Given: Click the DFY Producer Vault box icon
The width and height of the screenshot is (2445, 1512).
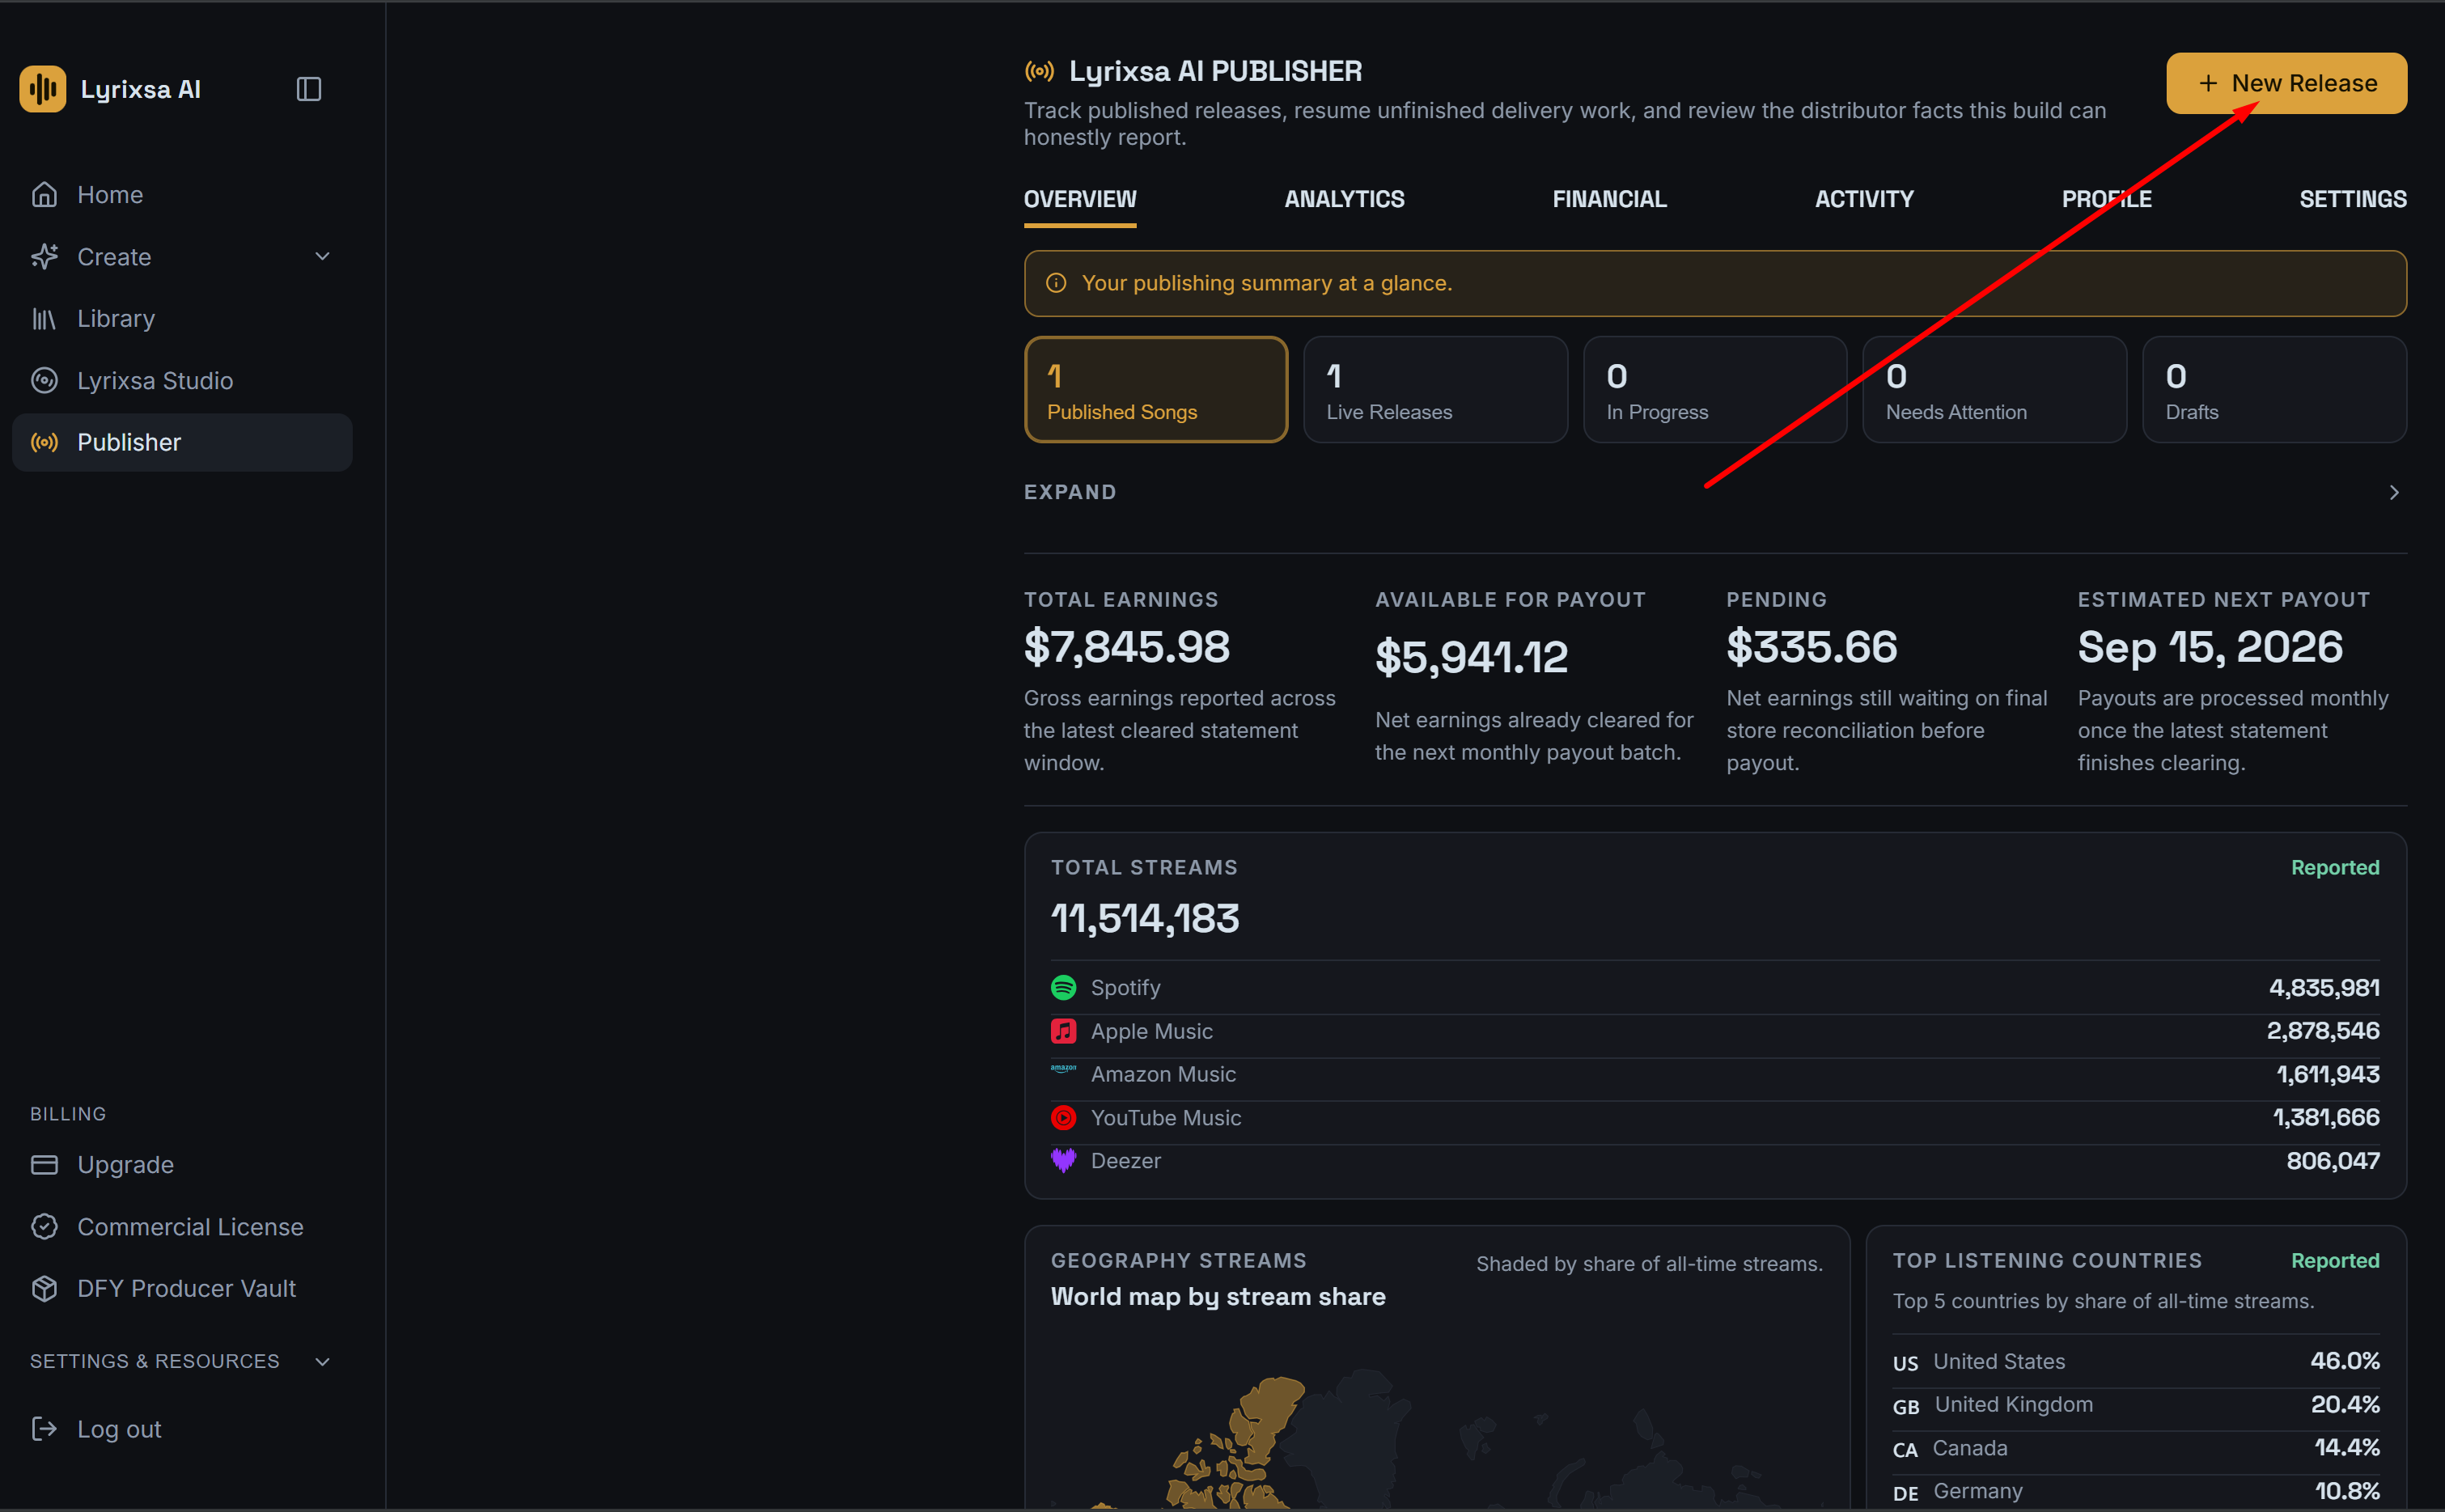Looking at the screenshot, I should (x=44, y=1289).
